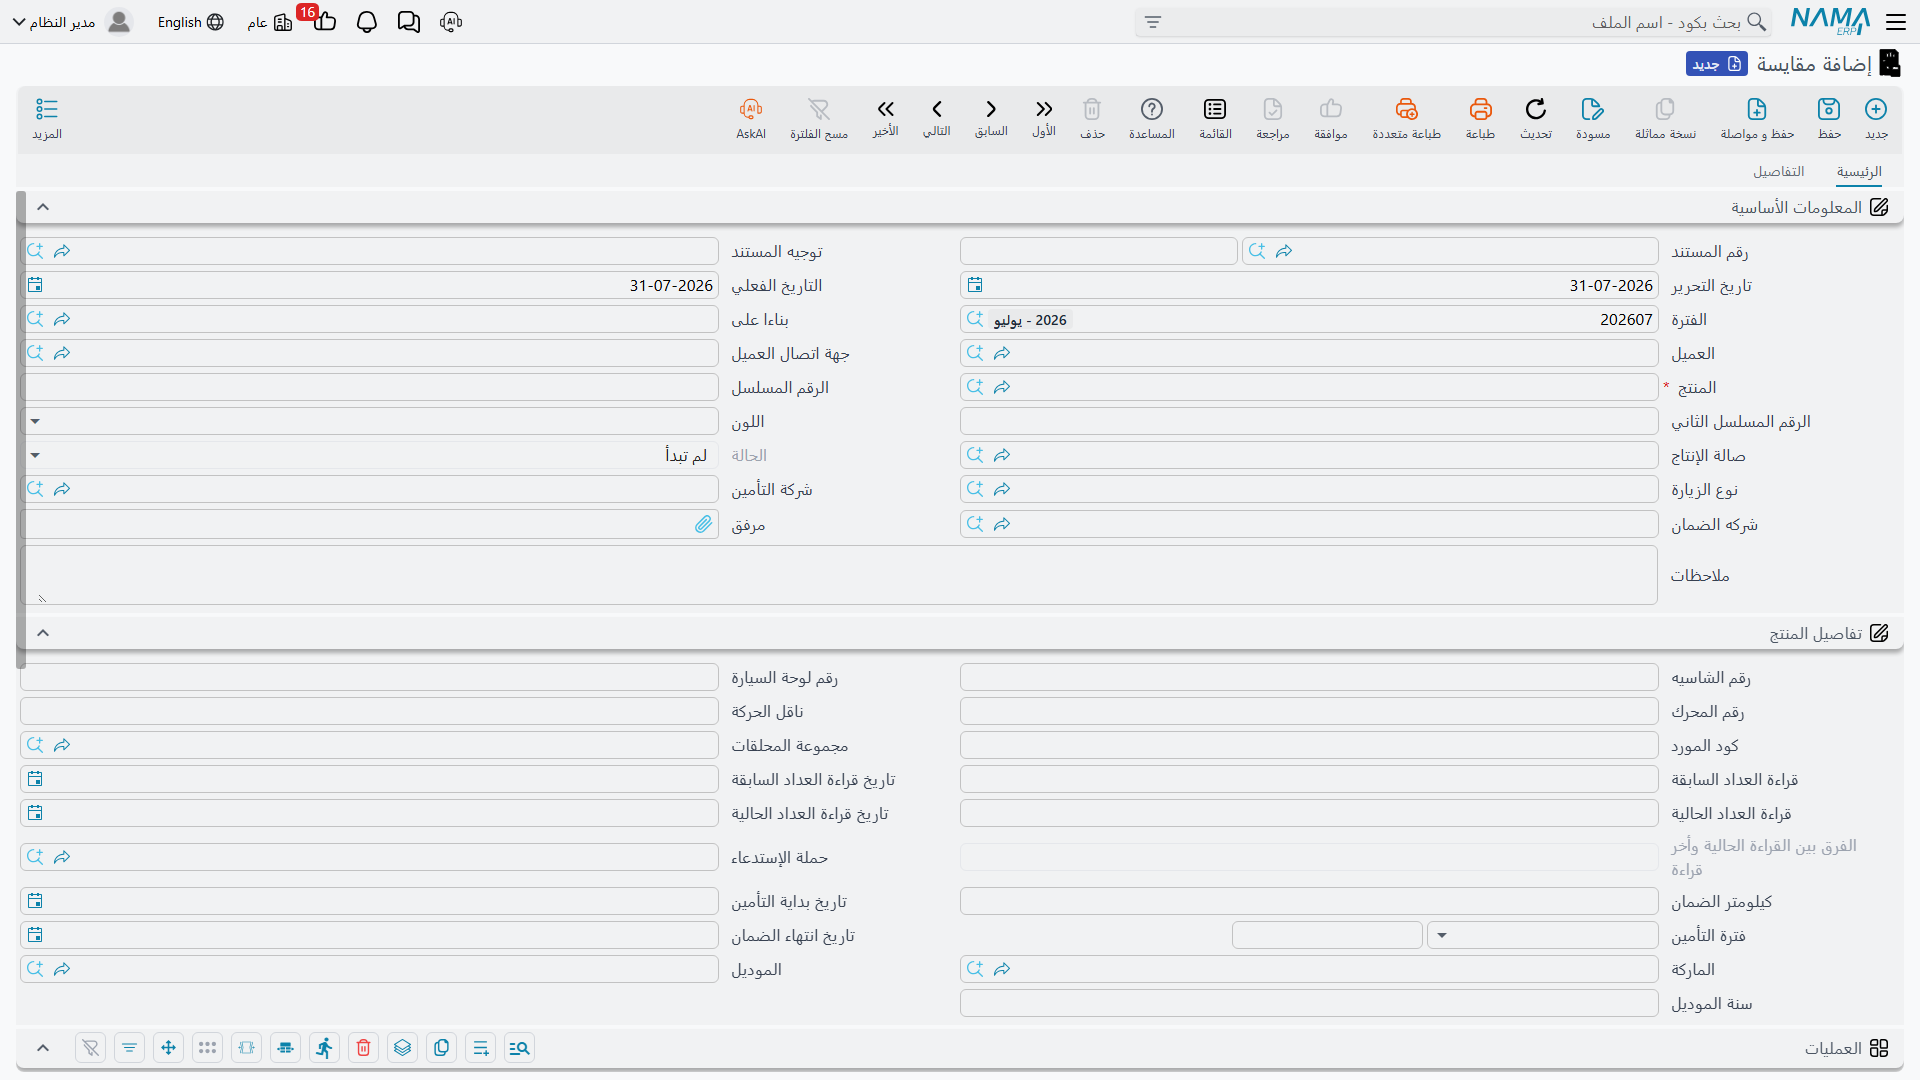
Task: Click the form's vertical scrollbar
Action: click(x=21, y=430)
